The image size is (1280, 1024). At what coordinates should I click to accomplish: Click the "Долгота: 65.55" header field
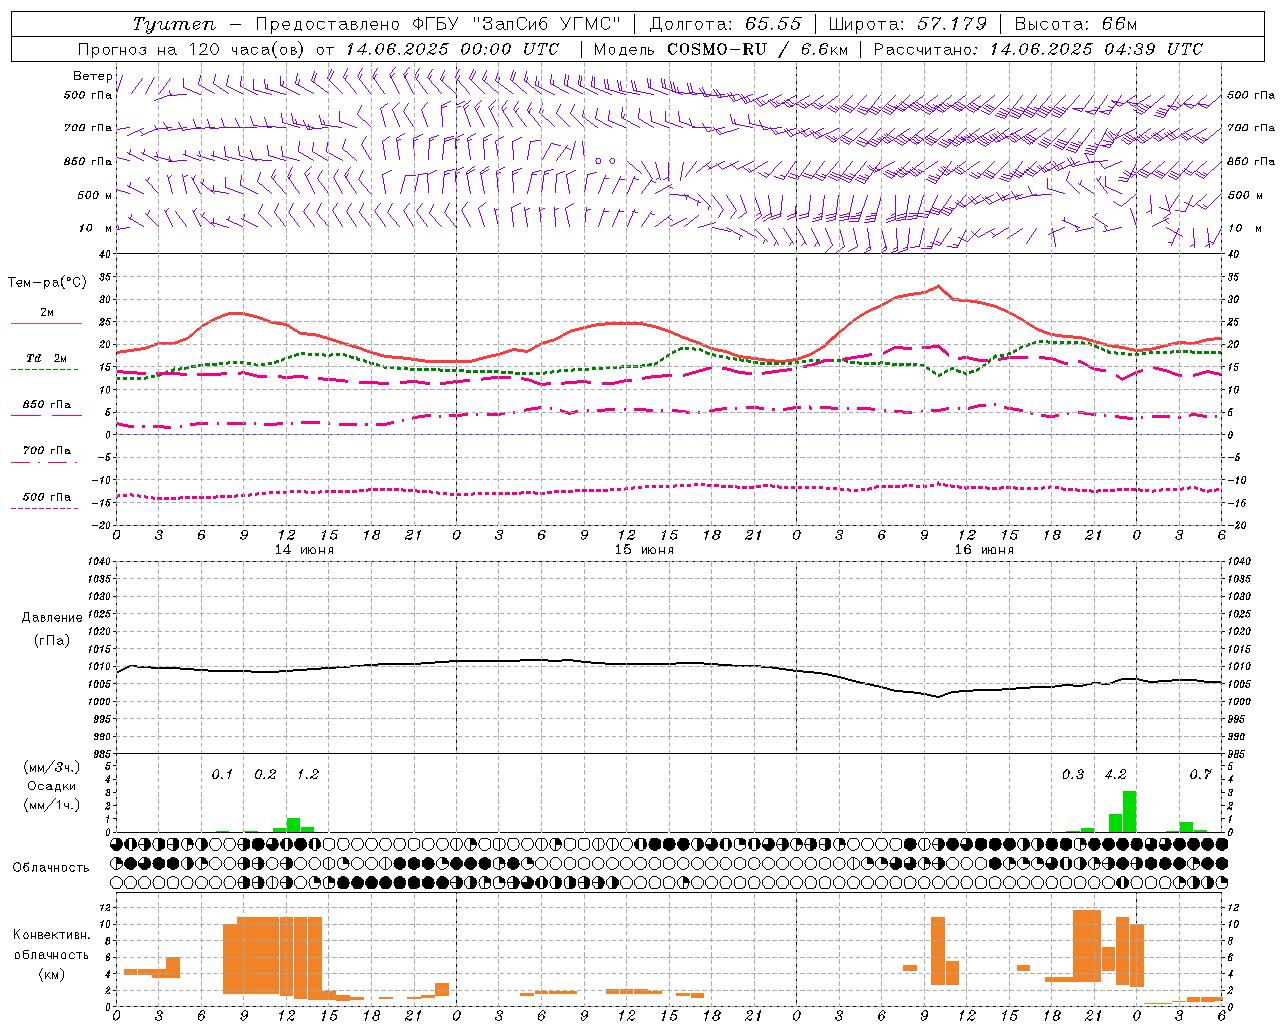726,24
